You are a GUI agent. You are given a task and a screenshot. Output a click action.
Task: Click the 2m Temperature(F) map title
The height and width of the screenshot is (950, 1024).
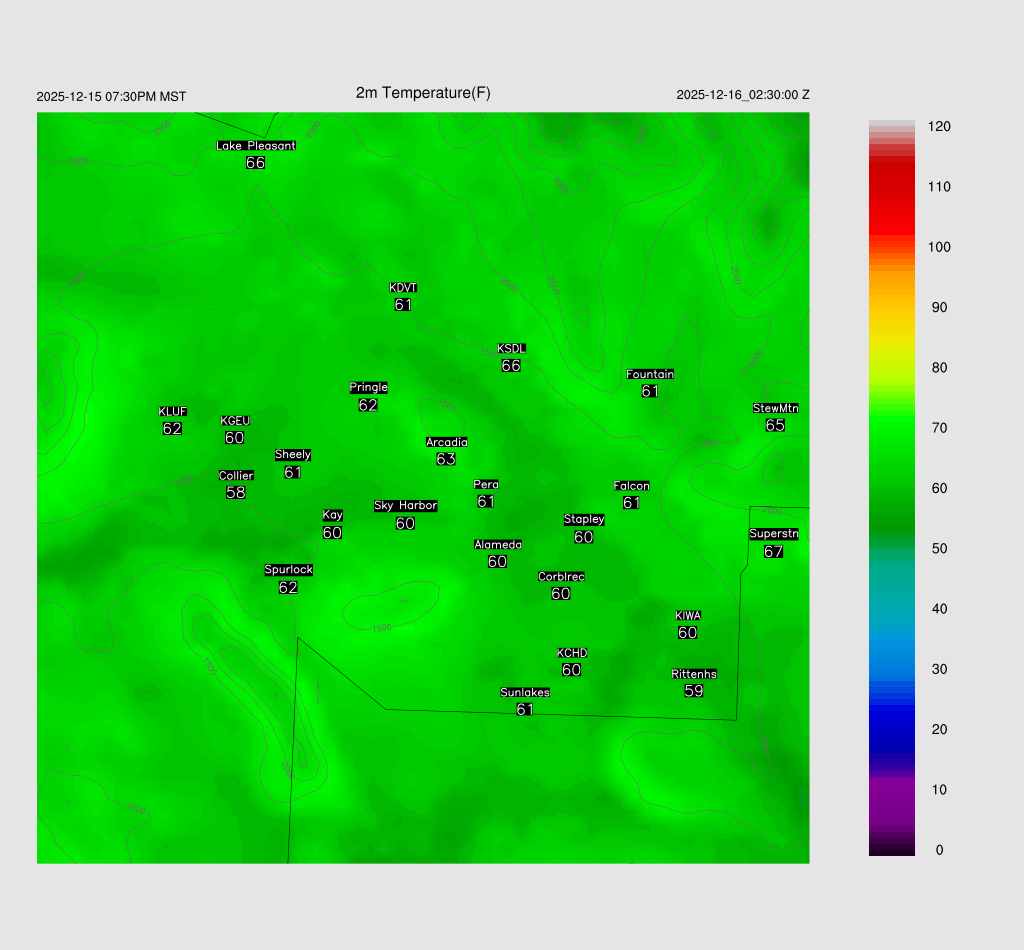pos(423,93)
